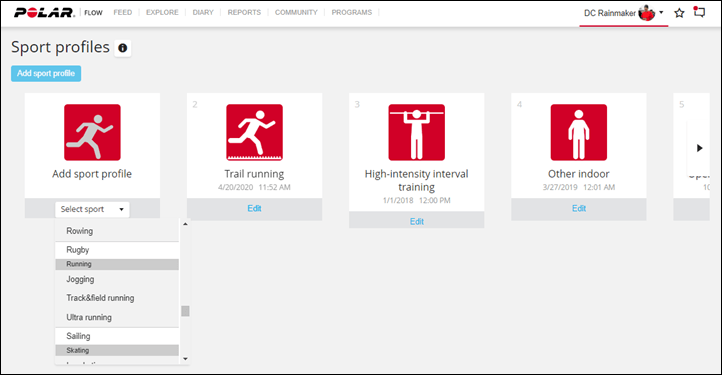The image size is (722, 375).
Task: Click the Trail running sport icon
Action: [254, 132]
